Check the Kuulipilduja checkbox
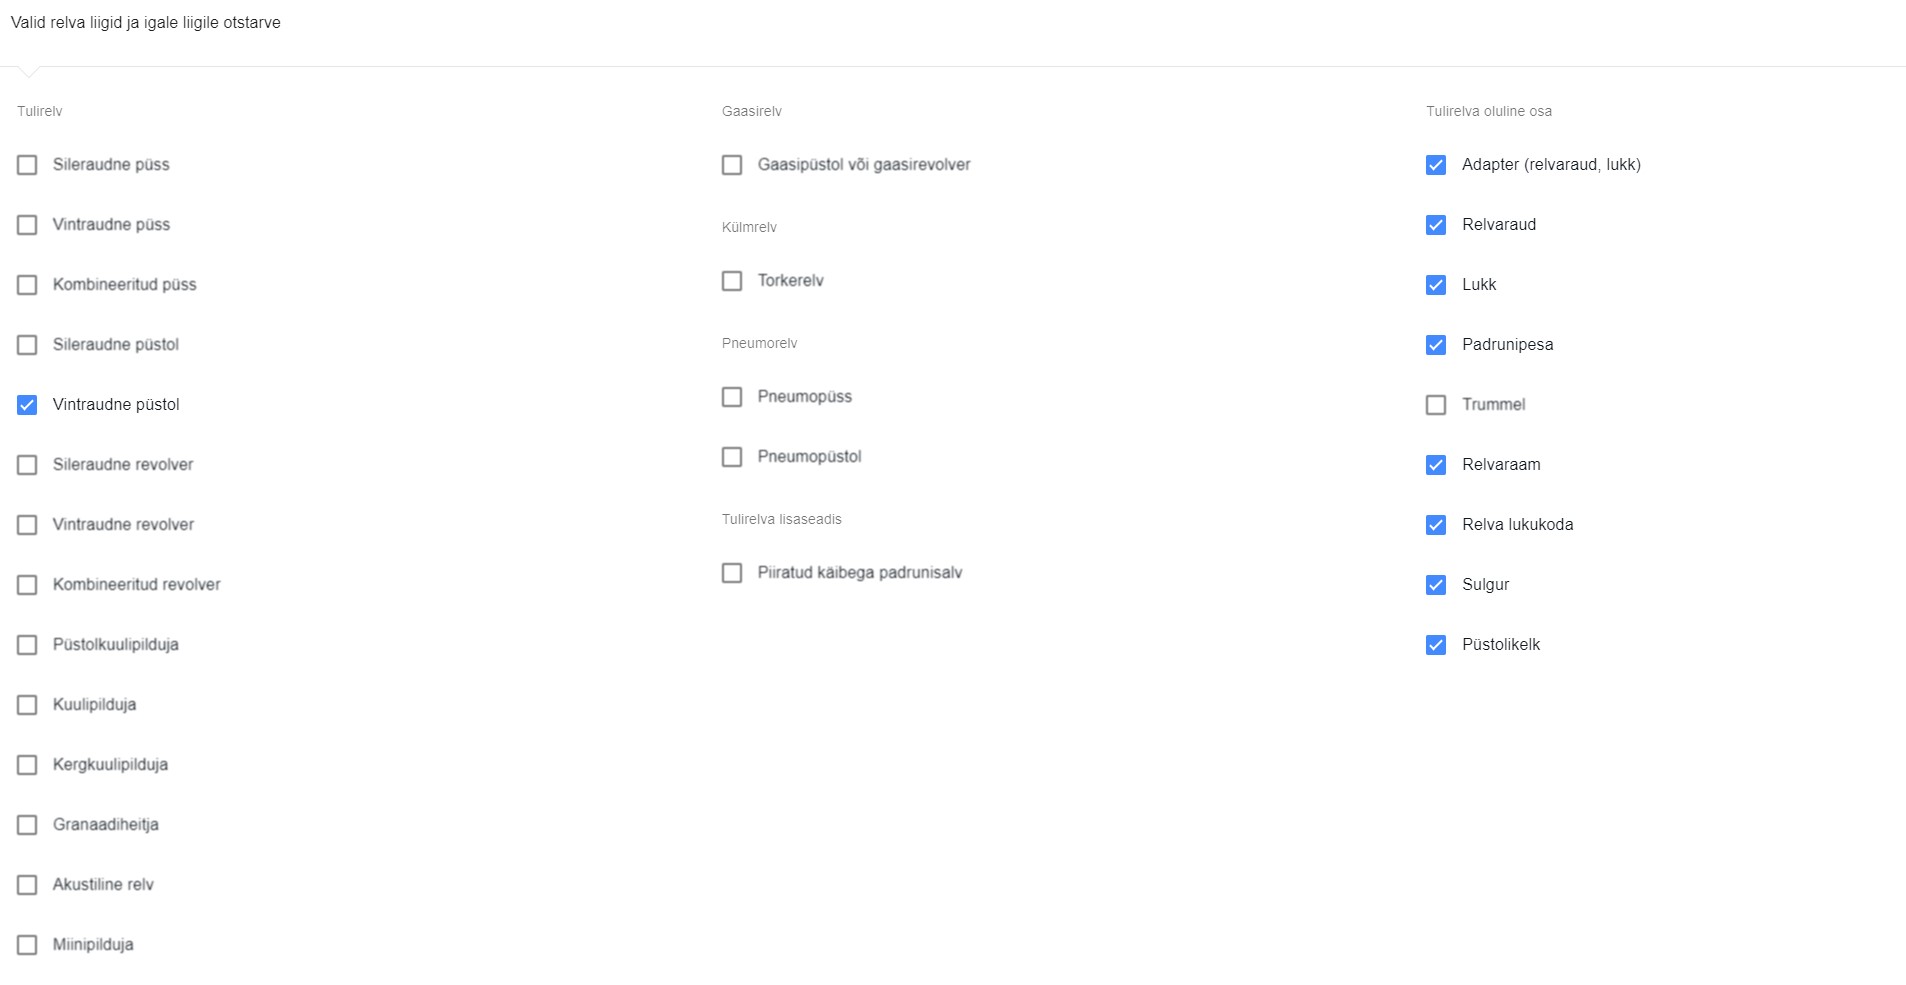This screenshot has width=1906, height=985. [27, 705]
